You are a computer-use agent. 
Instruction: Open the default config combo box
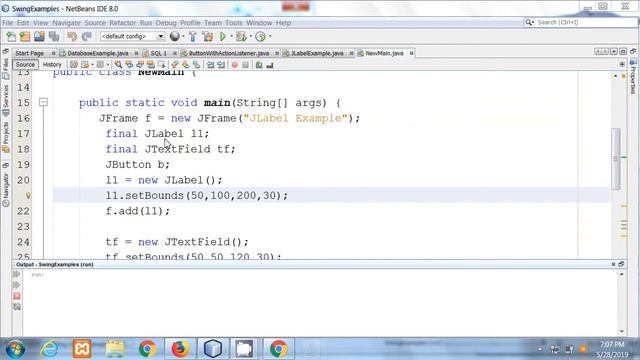pyautogui.click(x=132, y=36)
